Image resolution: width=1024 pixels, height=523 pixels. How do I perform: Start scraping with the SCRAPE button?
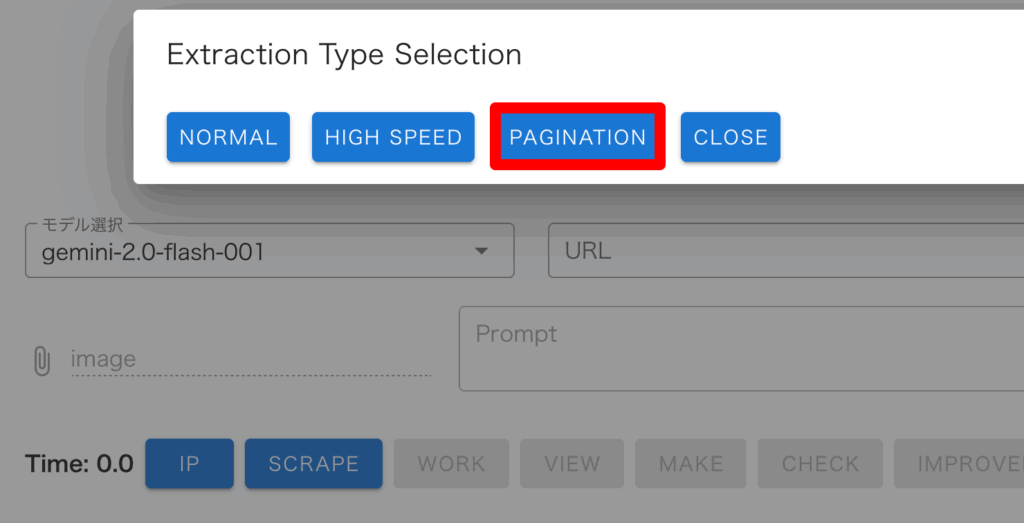(x=313, y=464)
